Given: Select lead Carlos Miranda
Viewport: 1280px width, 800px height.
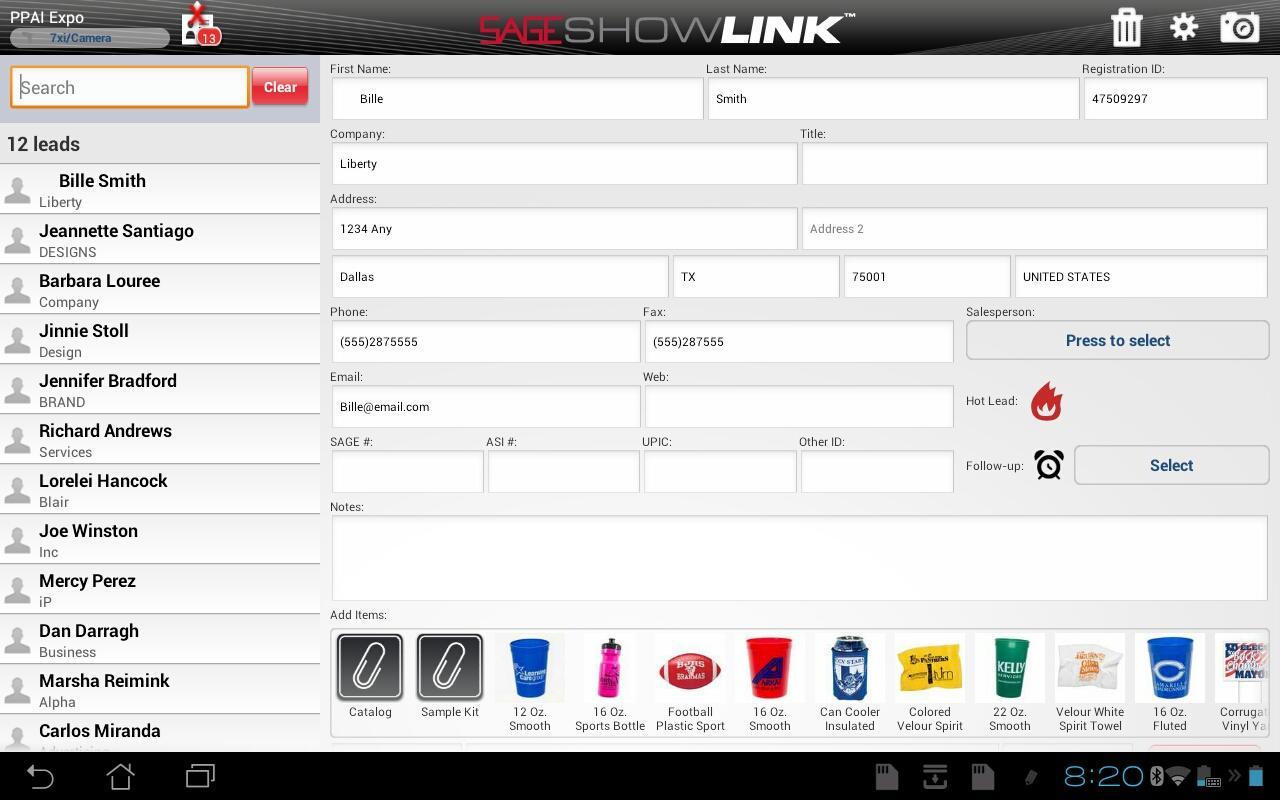Looking at the screenshot, I should pyautogui.click(x=160, y=733).
